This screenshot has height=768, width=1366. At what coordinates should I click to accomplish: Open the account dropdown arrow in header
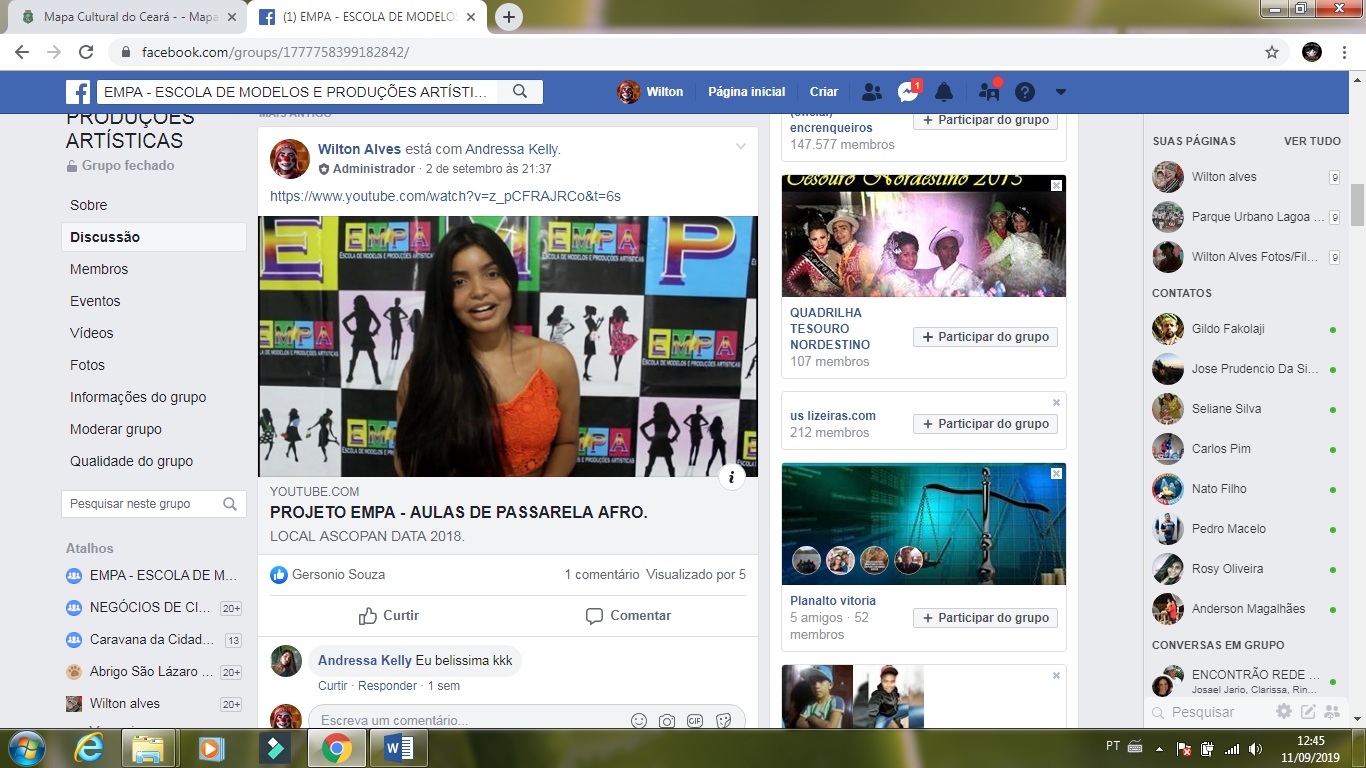click(x=1061, y=92)
